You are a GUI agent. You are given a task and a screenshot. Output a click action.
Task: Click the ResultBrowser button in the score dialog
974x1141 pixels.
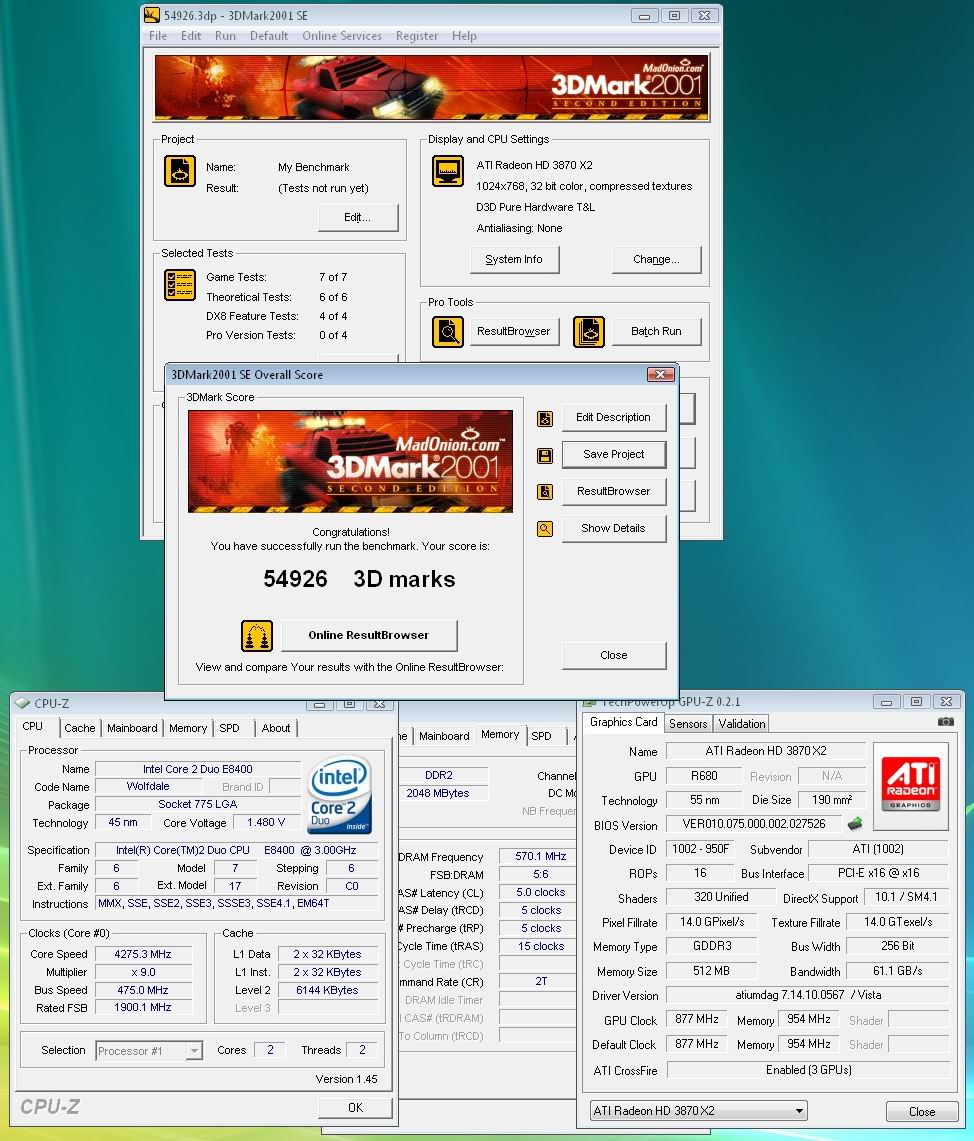[x=613, y=491]
